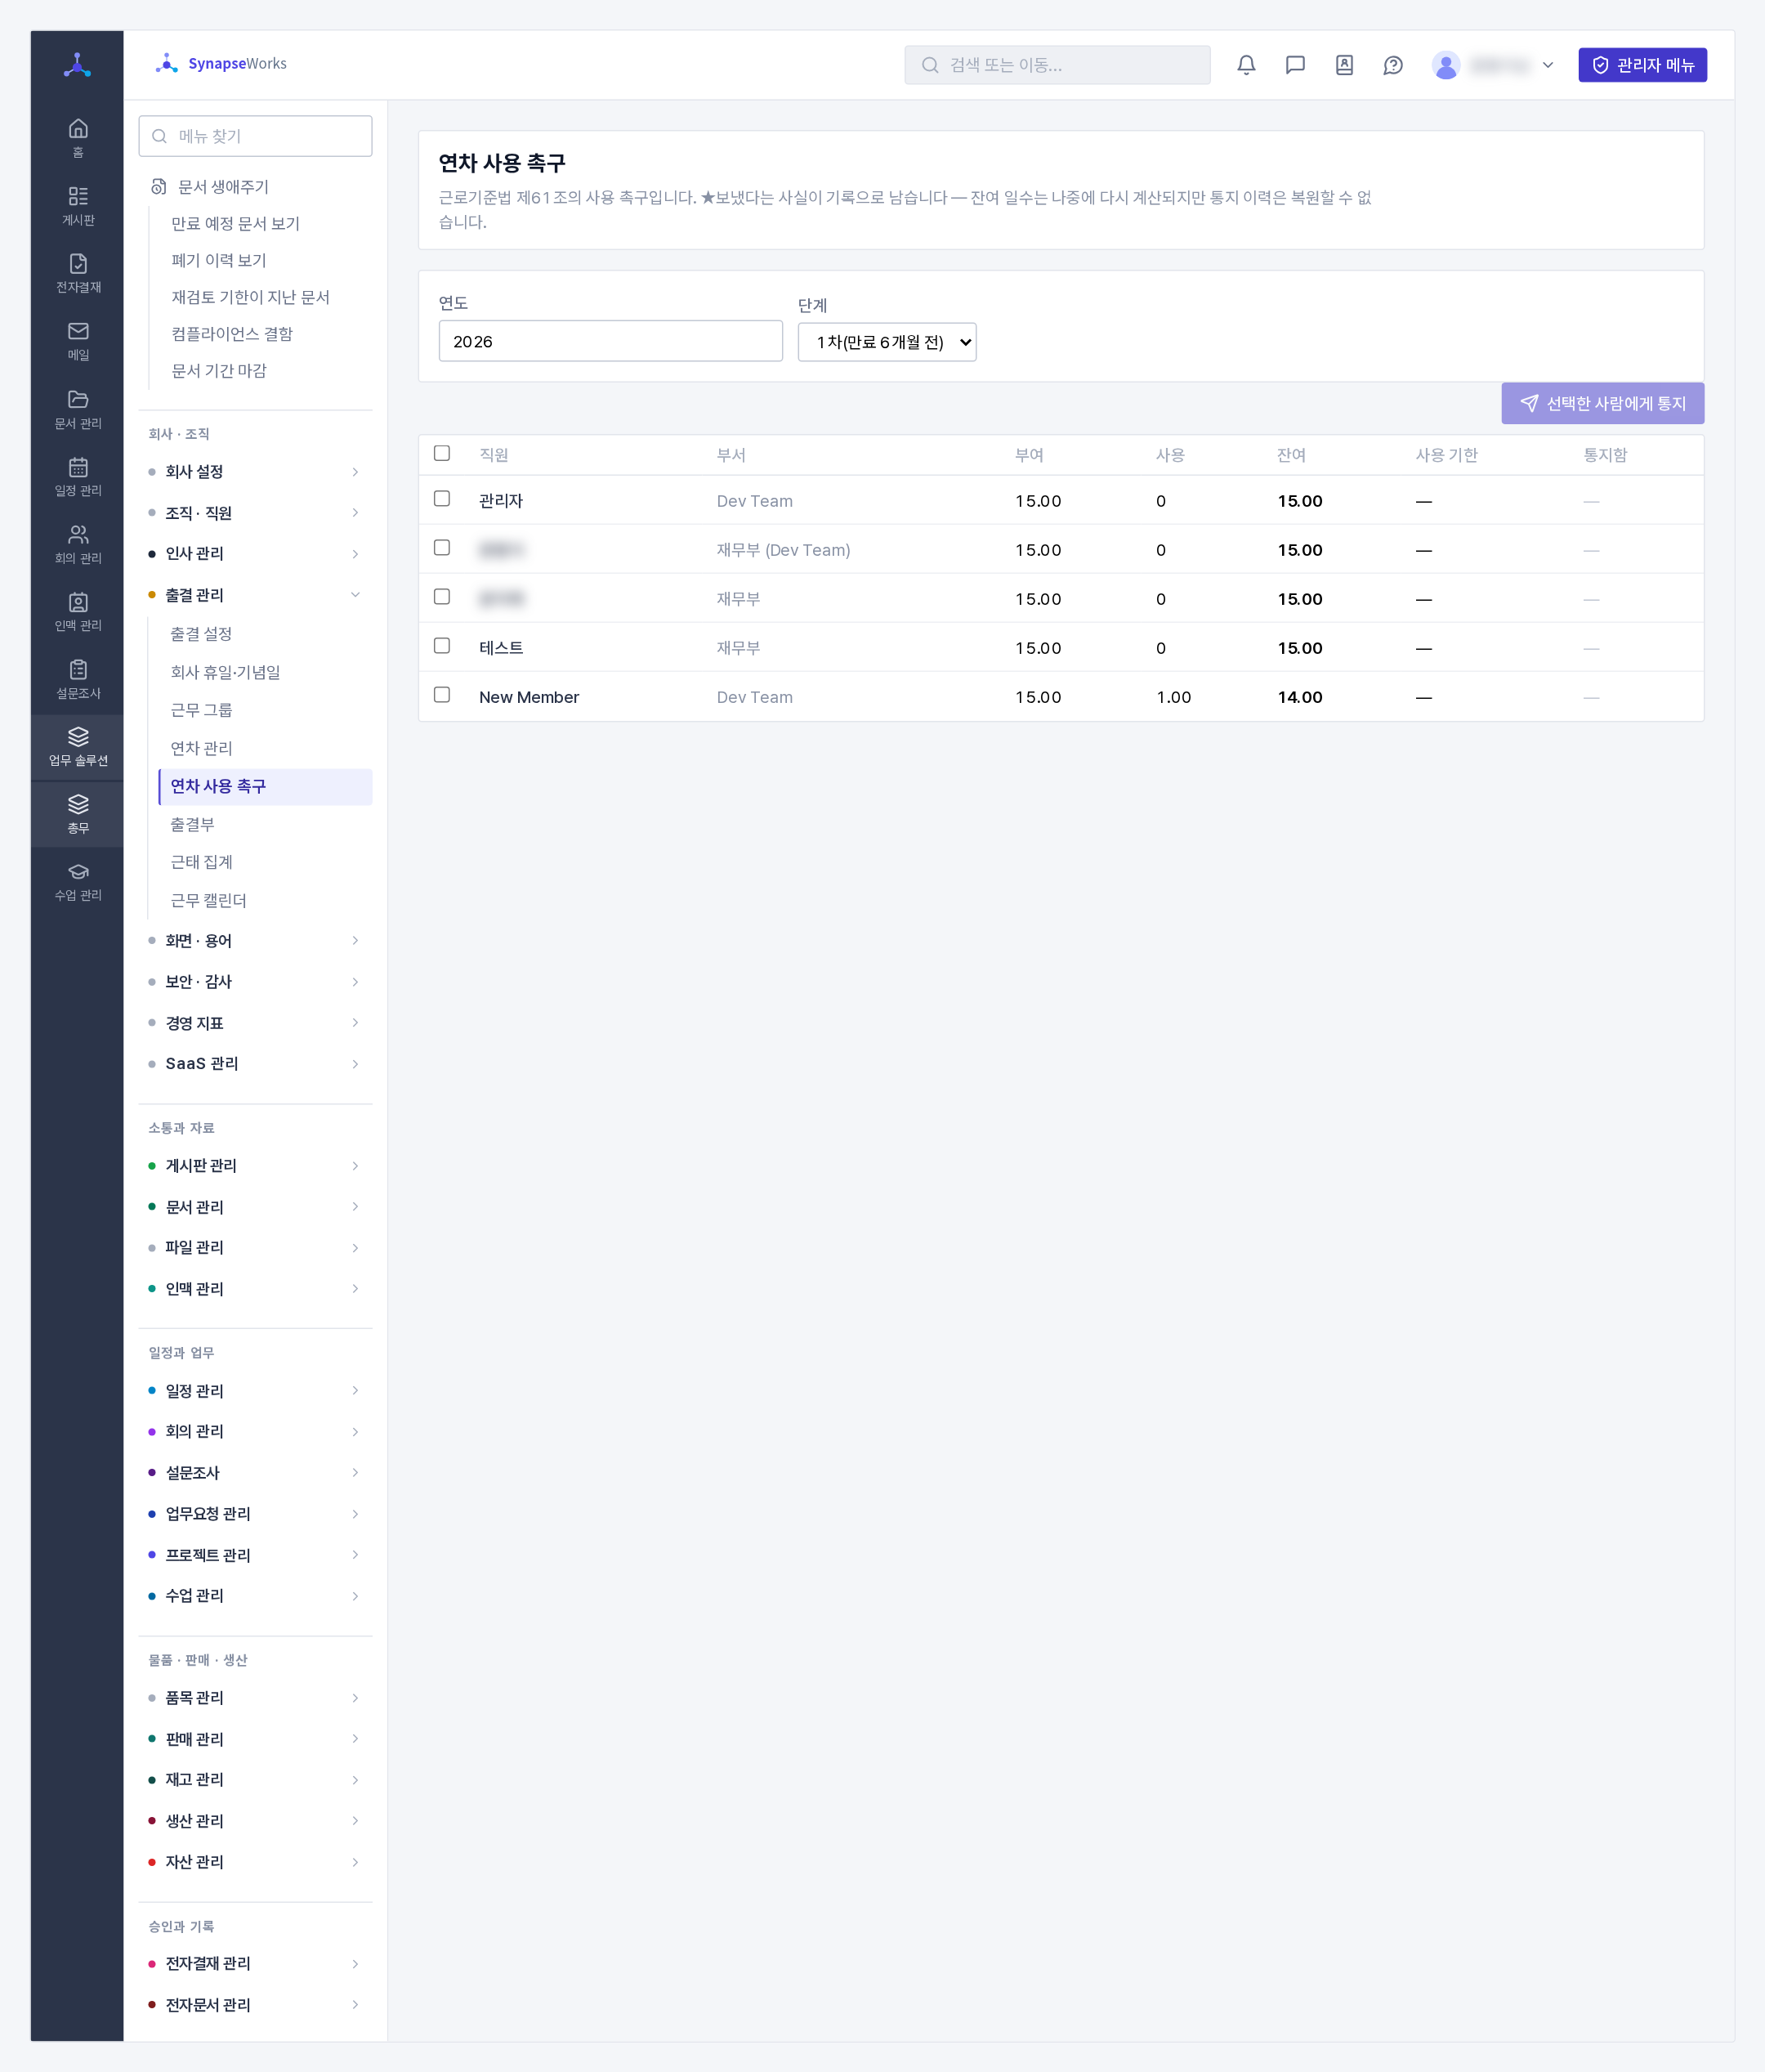Image resolution: width=1765 pixels, height=2072 pixels.
Task: Open the 메일 mail icon
Action: pos(78,341)
